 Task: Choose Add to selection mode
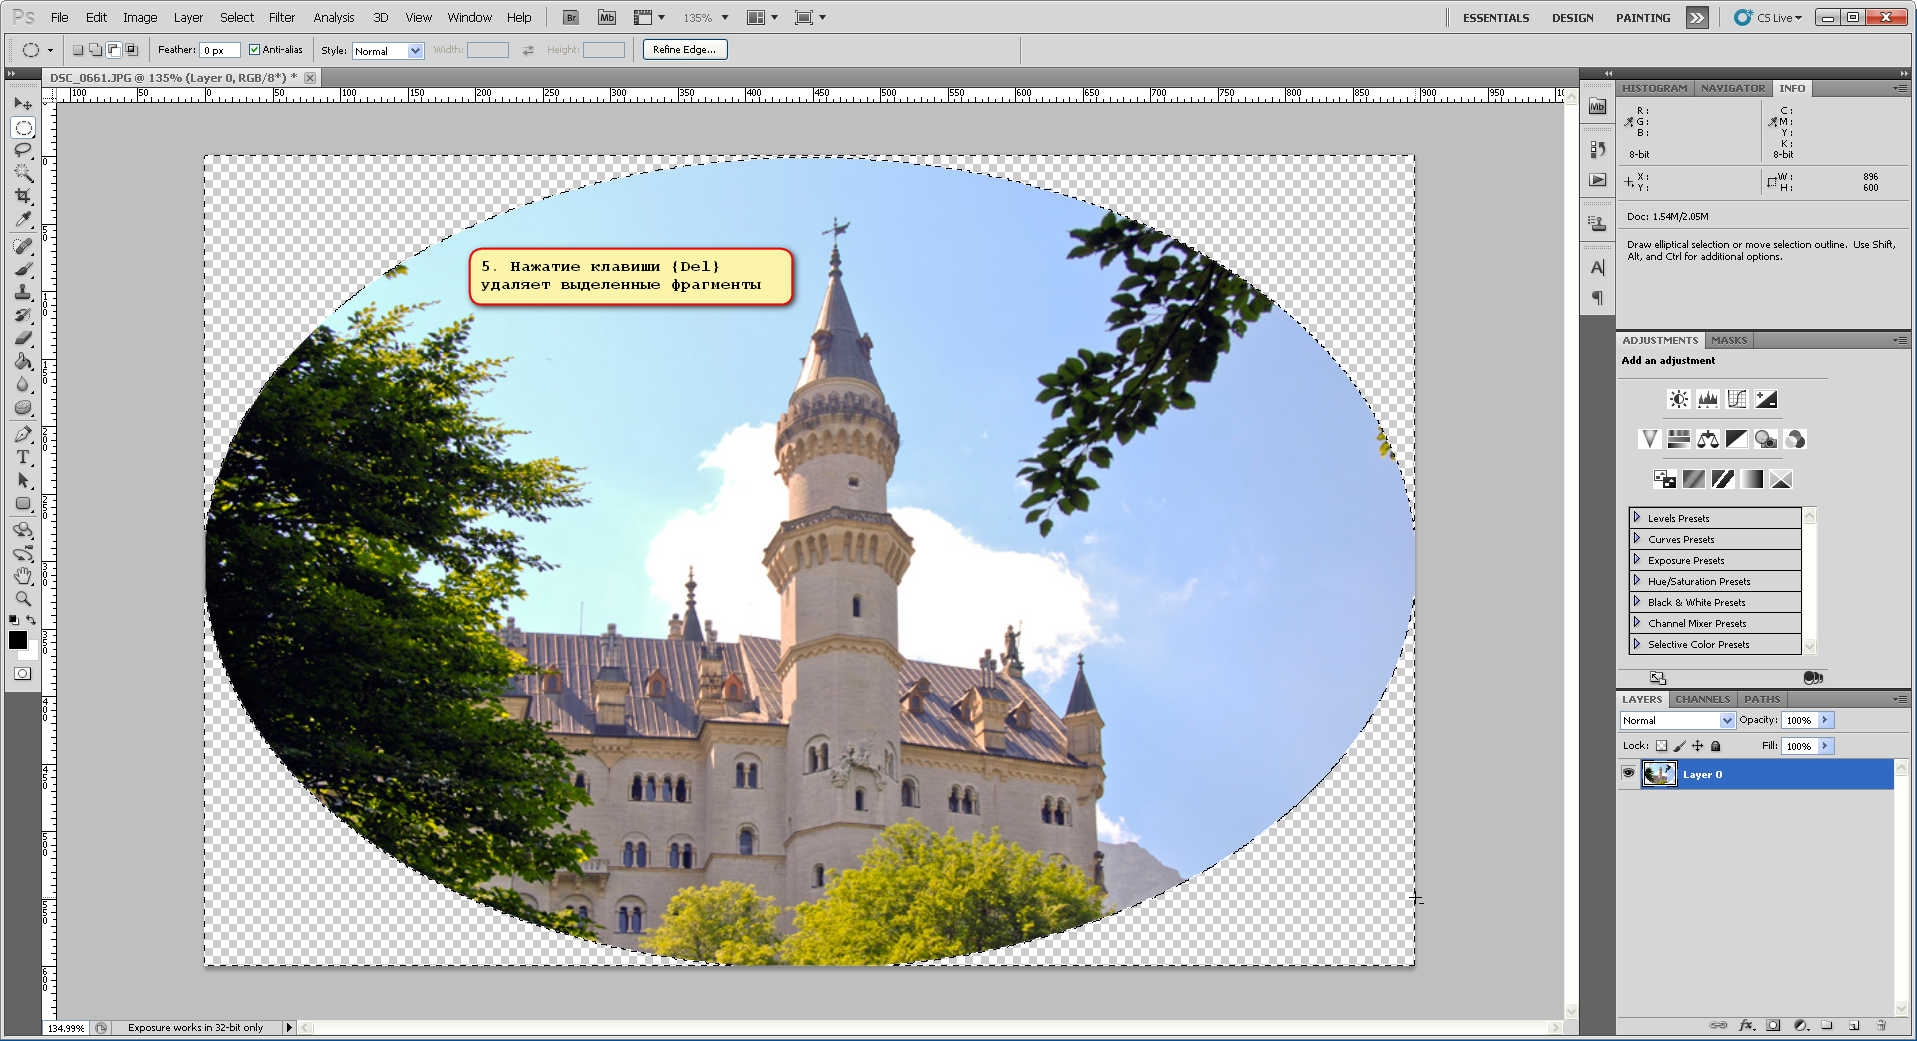point(95,50)
